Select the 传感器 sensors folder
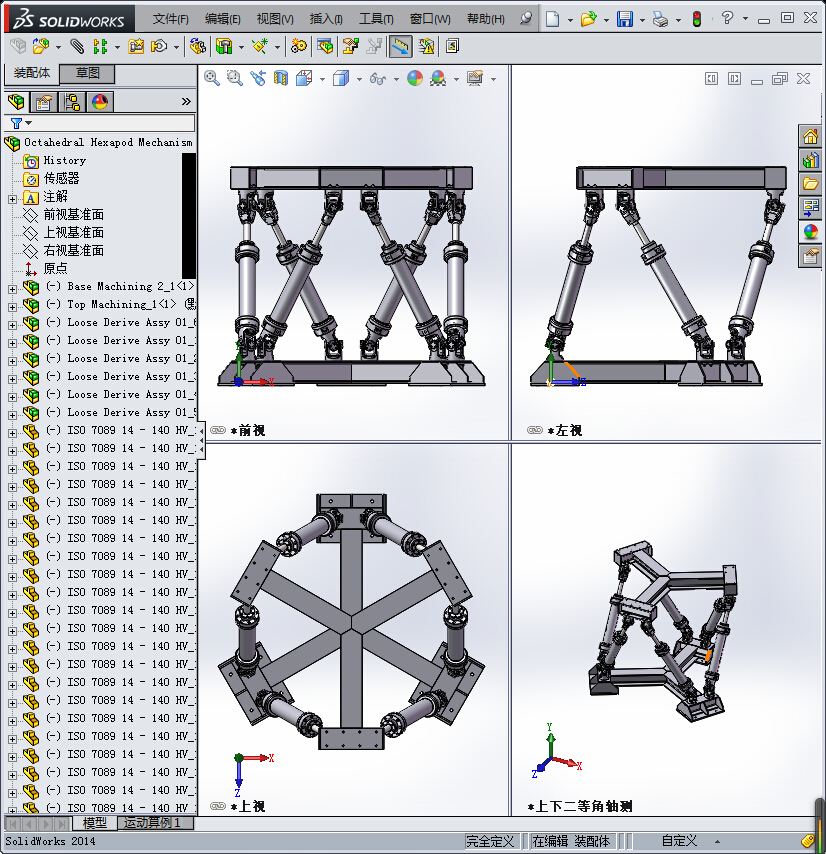 point(62,179)
